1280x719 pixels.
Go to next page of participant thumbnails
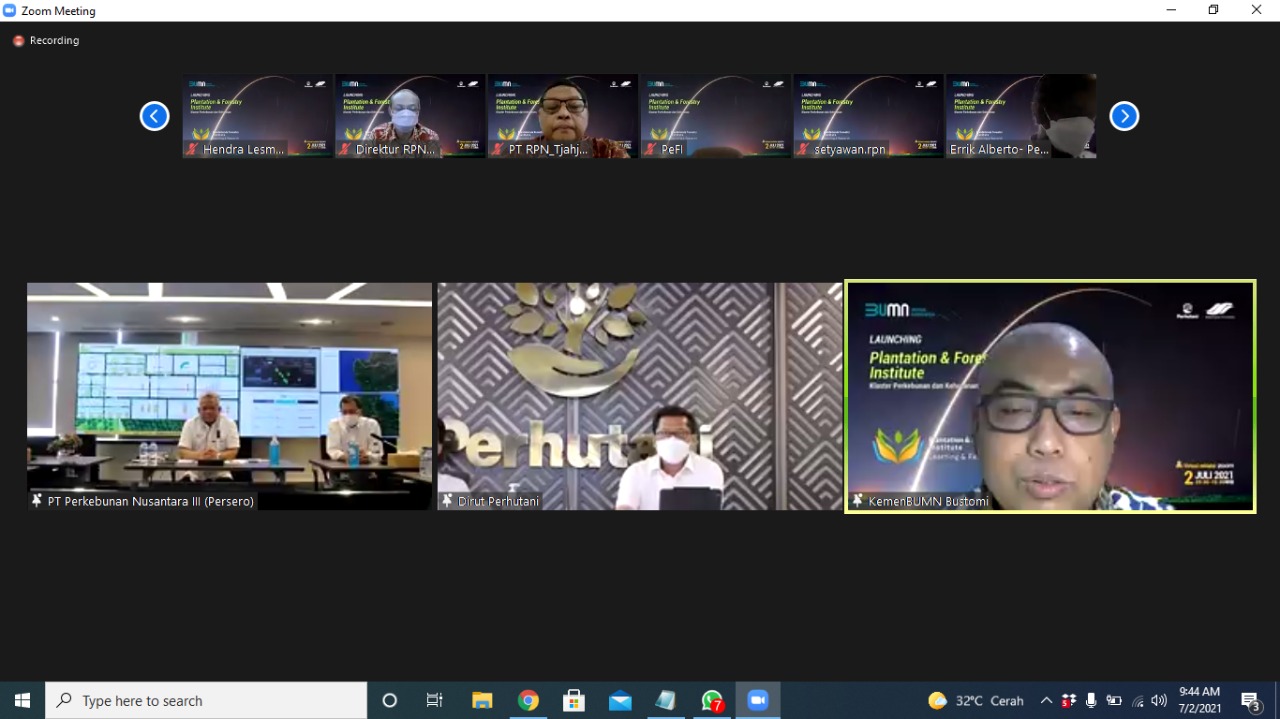(x=1124, y=116)
